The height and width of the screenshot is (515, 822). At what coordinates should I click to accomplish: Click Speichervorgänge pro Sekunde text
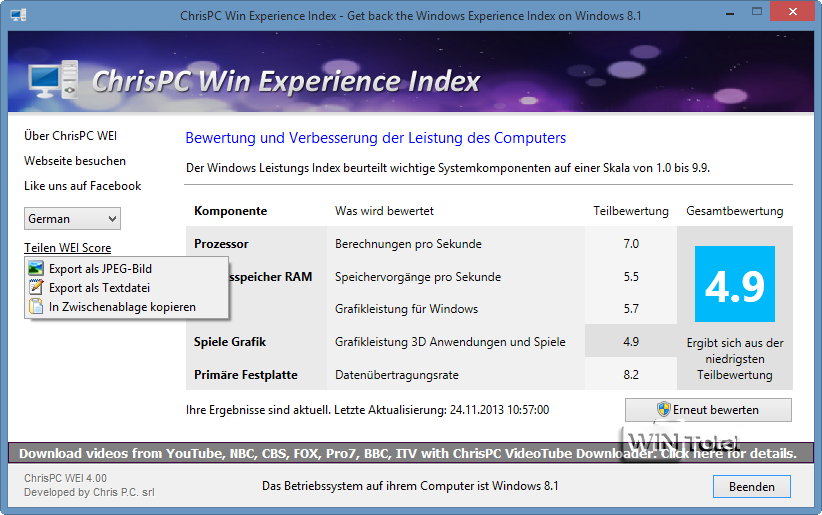pyautogui.click(x=418, y=277)
